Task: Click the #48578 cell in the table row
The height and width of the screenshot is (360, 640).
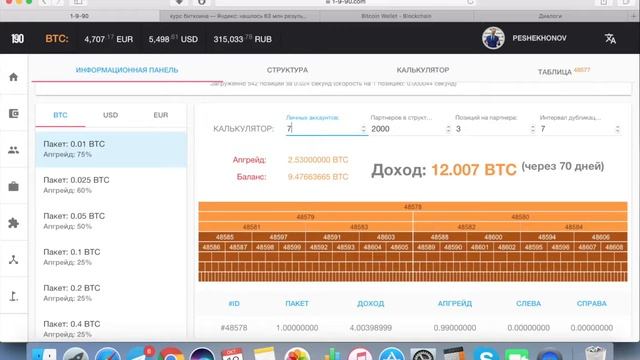Action: (234, 328)
